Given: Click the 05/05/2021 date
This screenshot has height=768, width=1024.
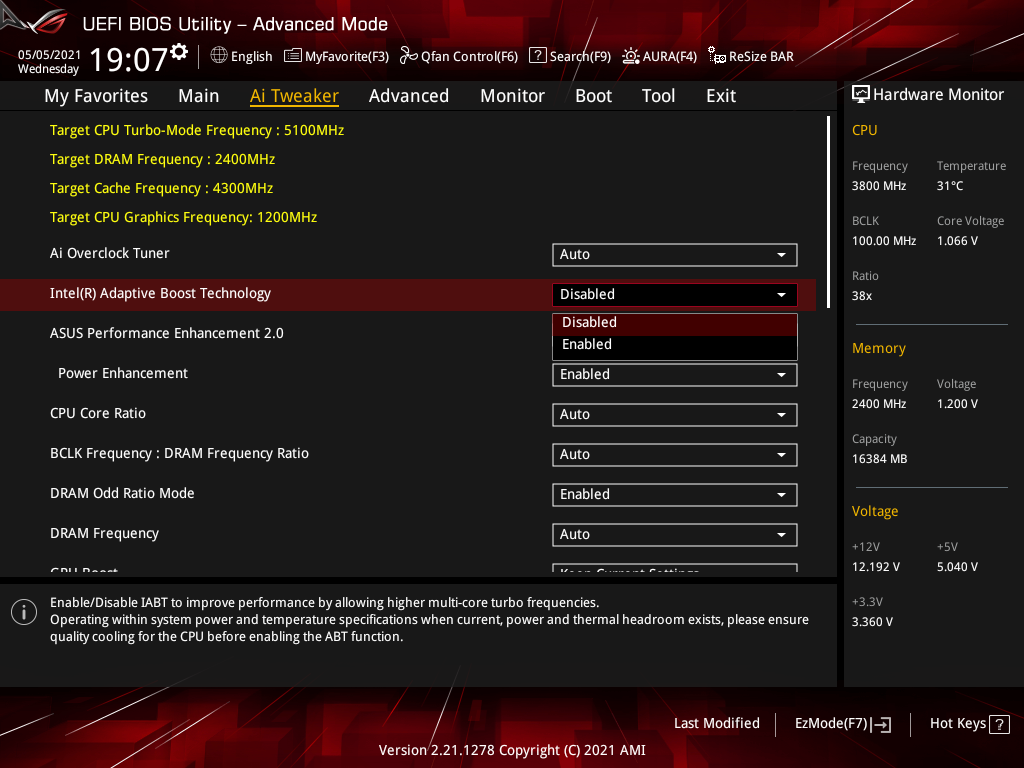Looking at the screenshot, I should 49,55.
